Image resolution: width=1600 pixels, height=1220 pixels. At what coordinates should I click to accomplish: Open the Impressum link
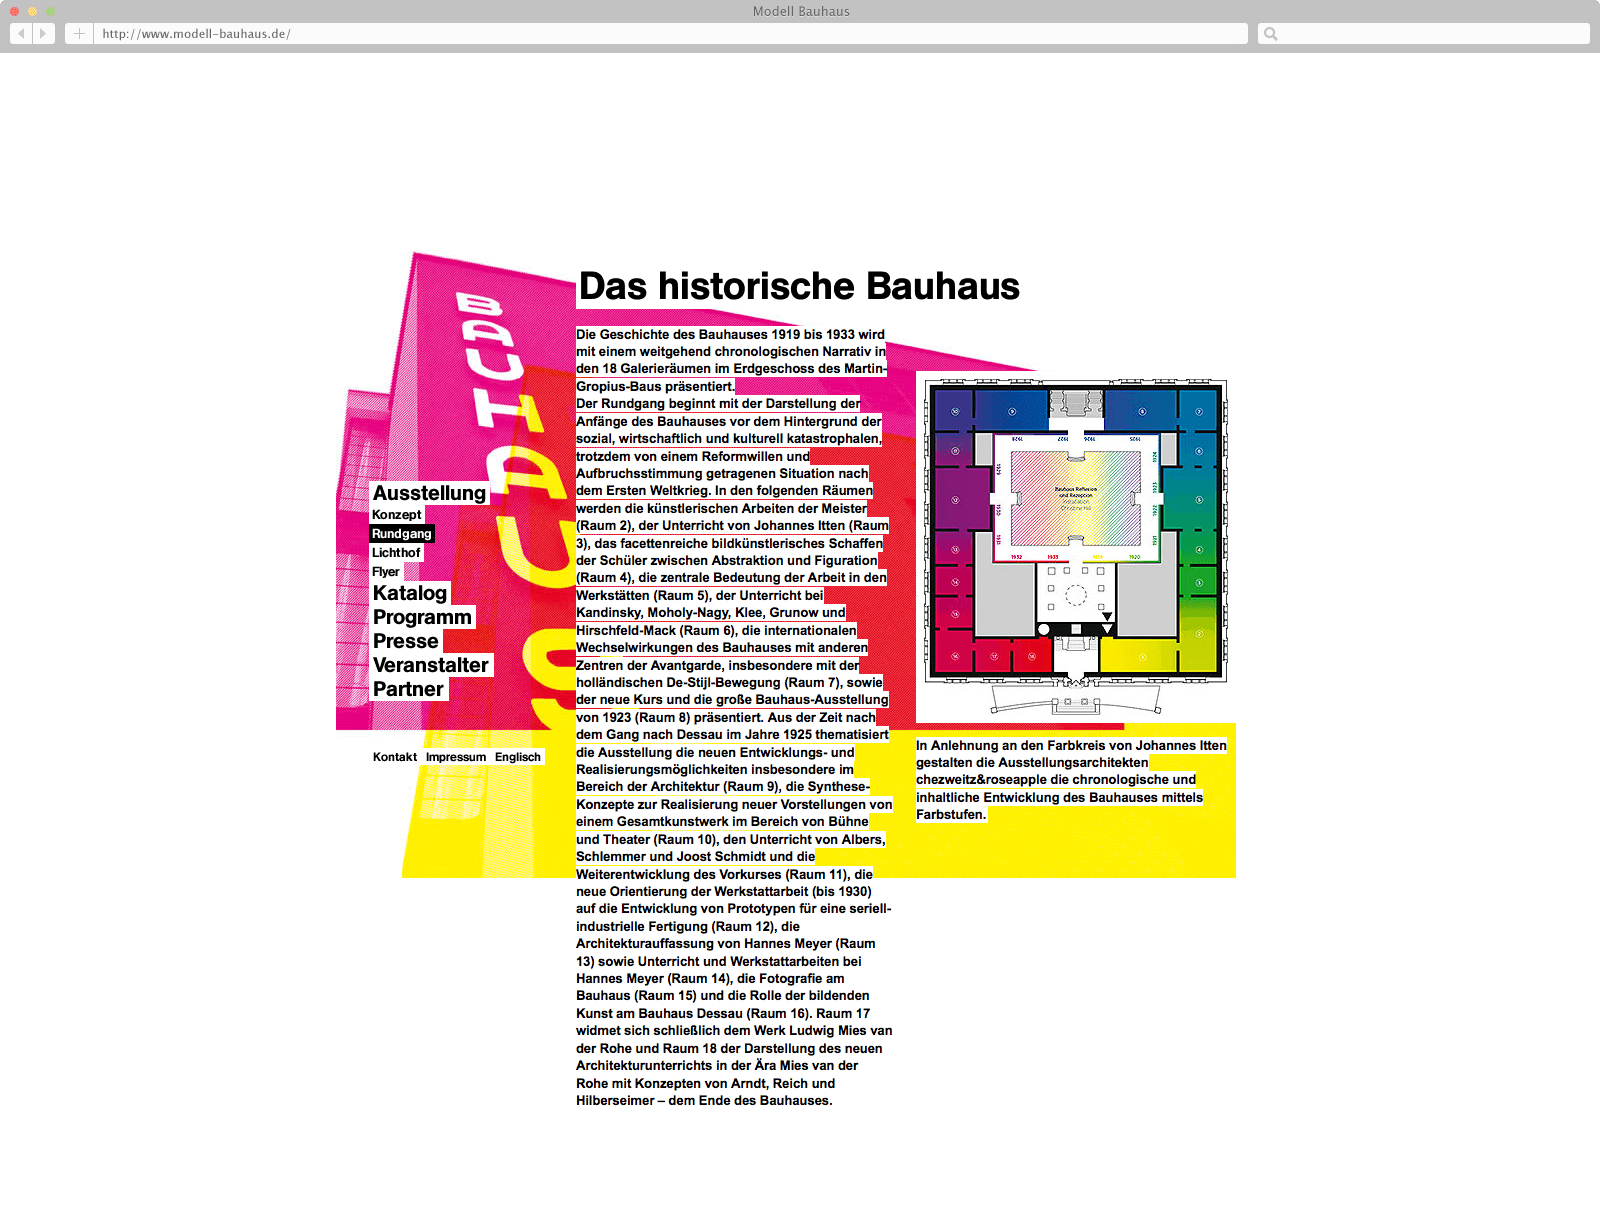pos(456,757)
